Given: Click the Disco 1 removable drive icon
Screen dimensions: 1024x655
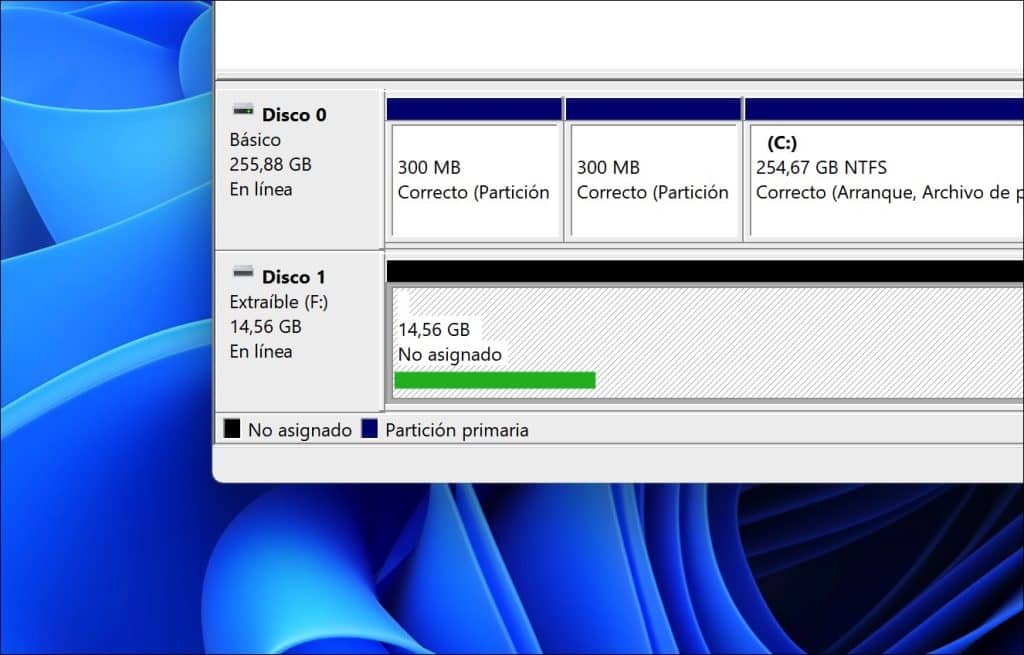Looking at the screenshot, I should coord(243,272).
